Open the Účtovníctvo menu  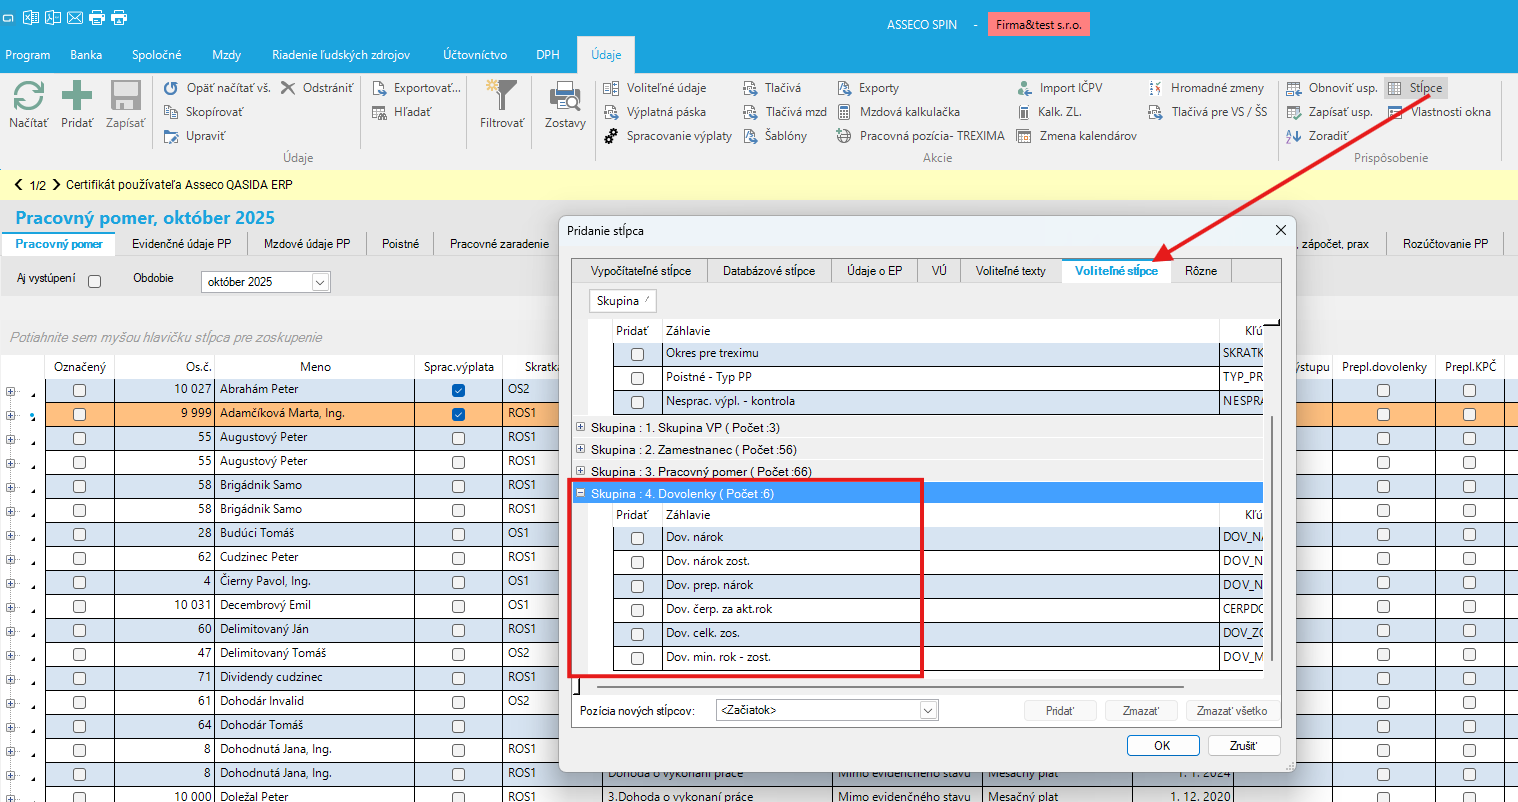(x=475, y=55)
